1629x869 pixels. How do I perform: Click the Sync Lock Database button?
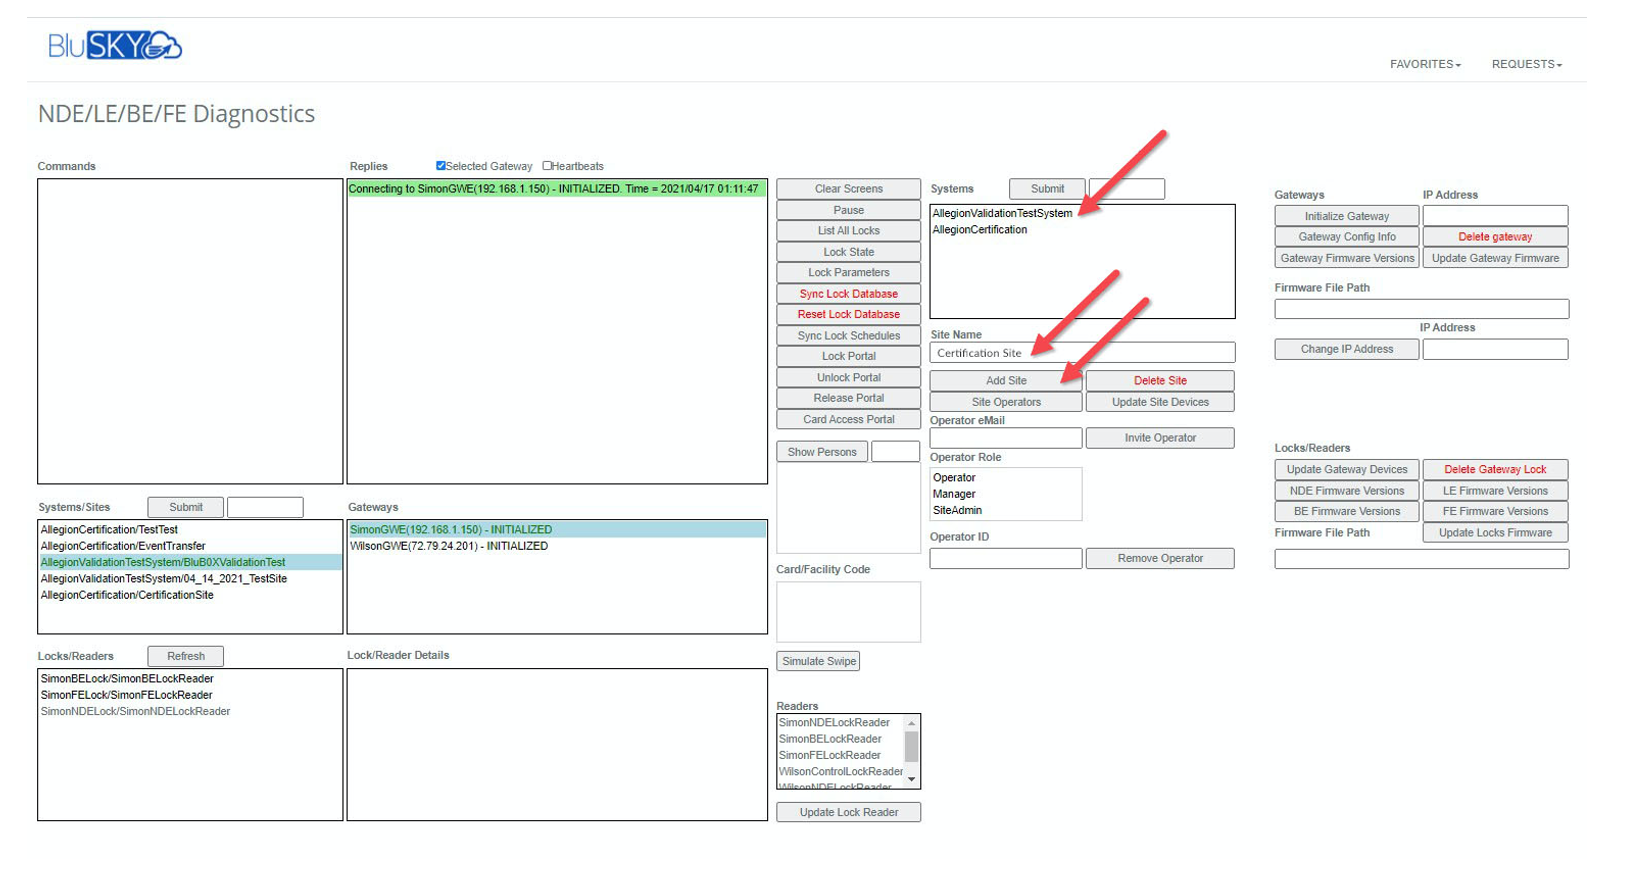click(x=847, y=294)
